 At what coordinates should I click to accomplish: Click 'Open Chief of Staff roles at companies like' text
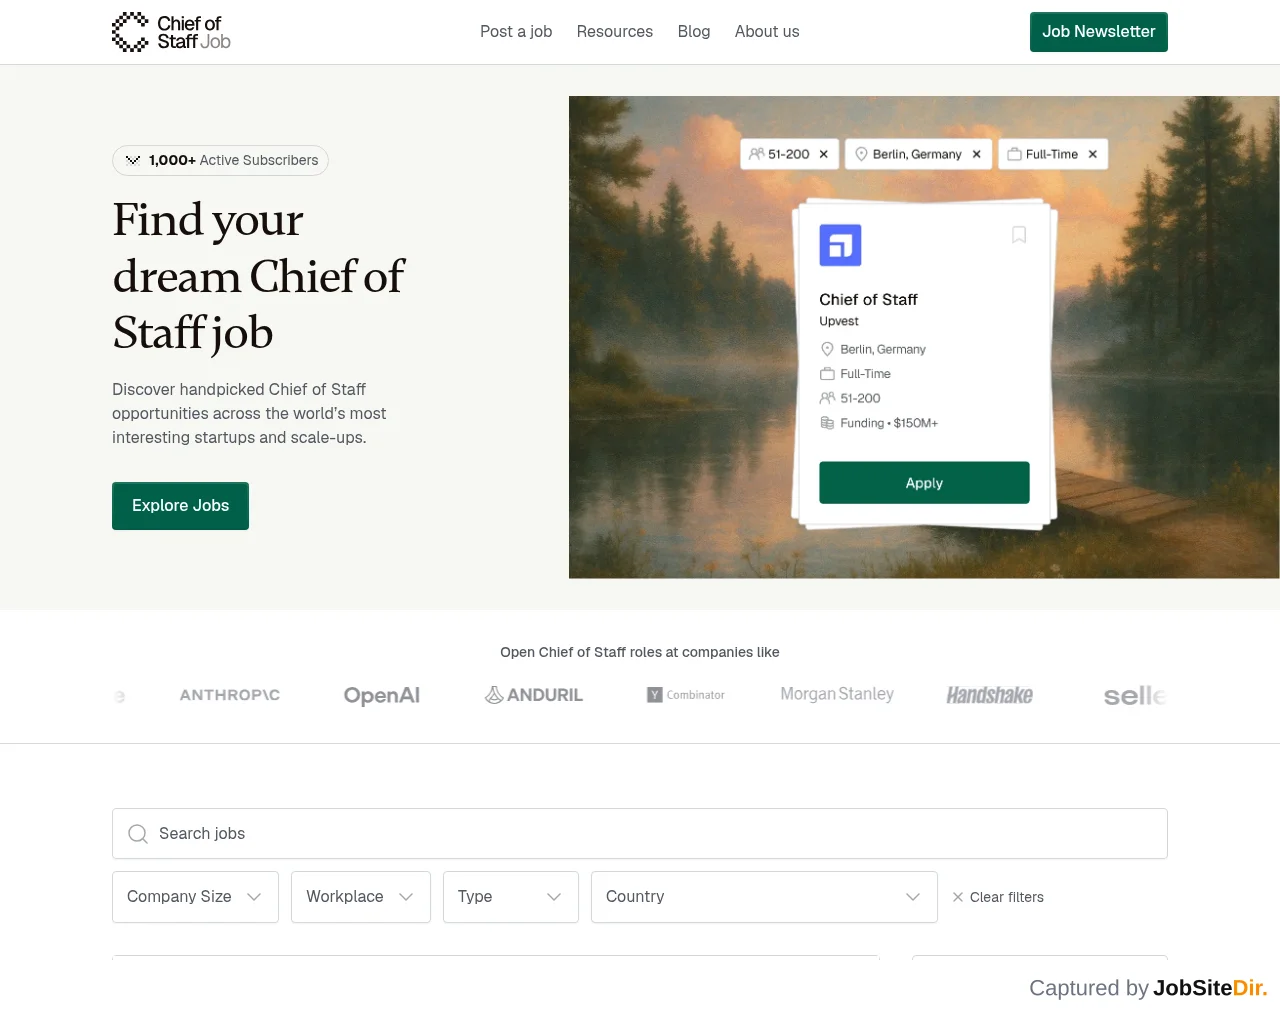coord(640,652)
